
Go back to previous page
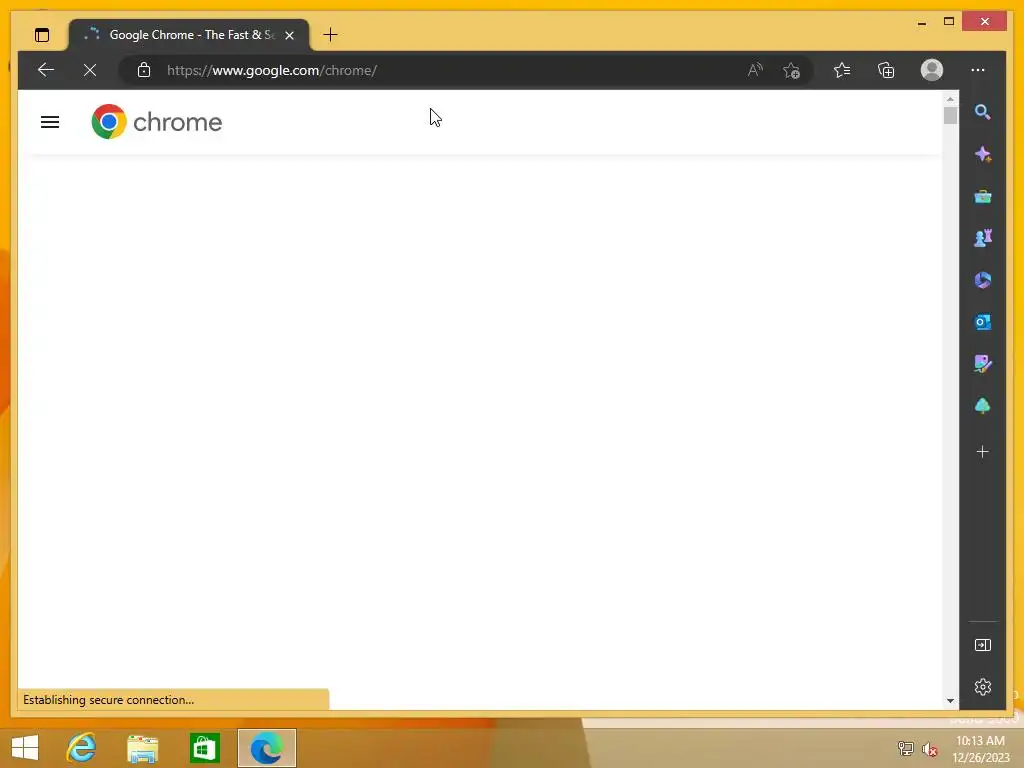click(x=46, y=70)
